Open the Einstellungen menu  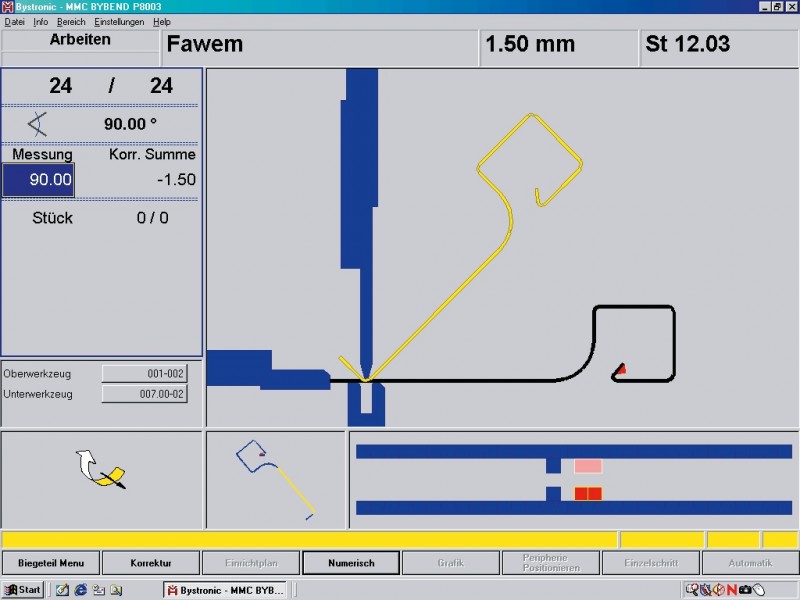click(119, 21)
